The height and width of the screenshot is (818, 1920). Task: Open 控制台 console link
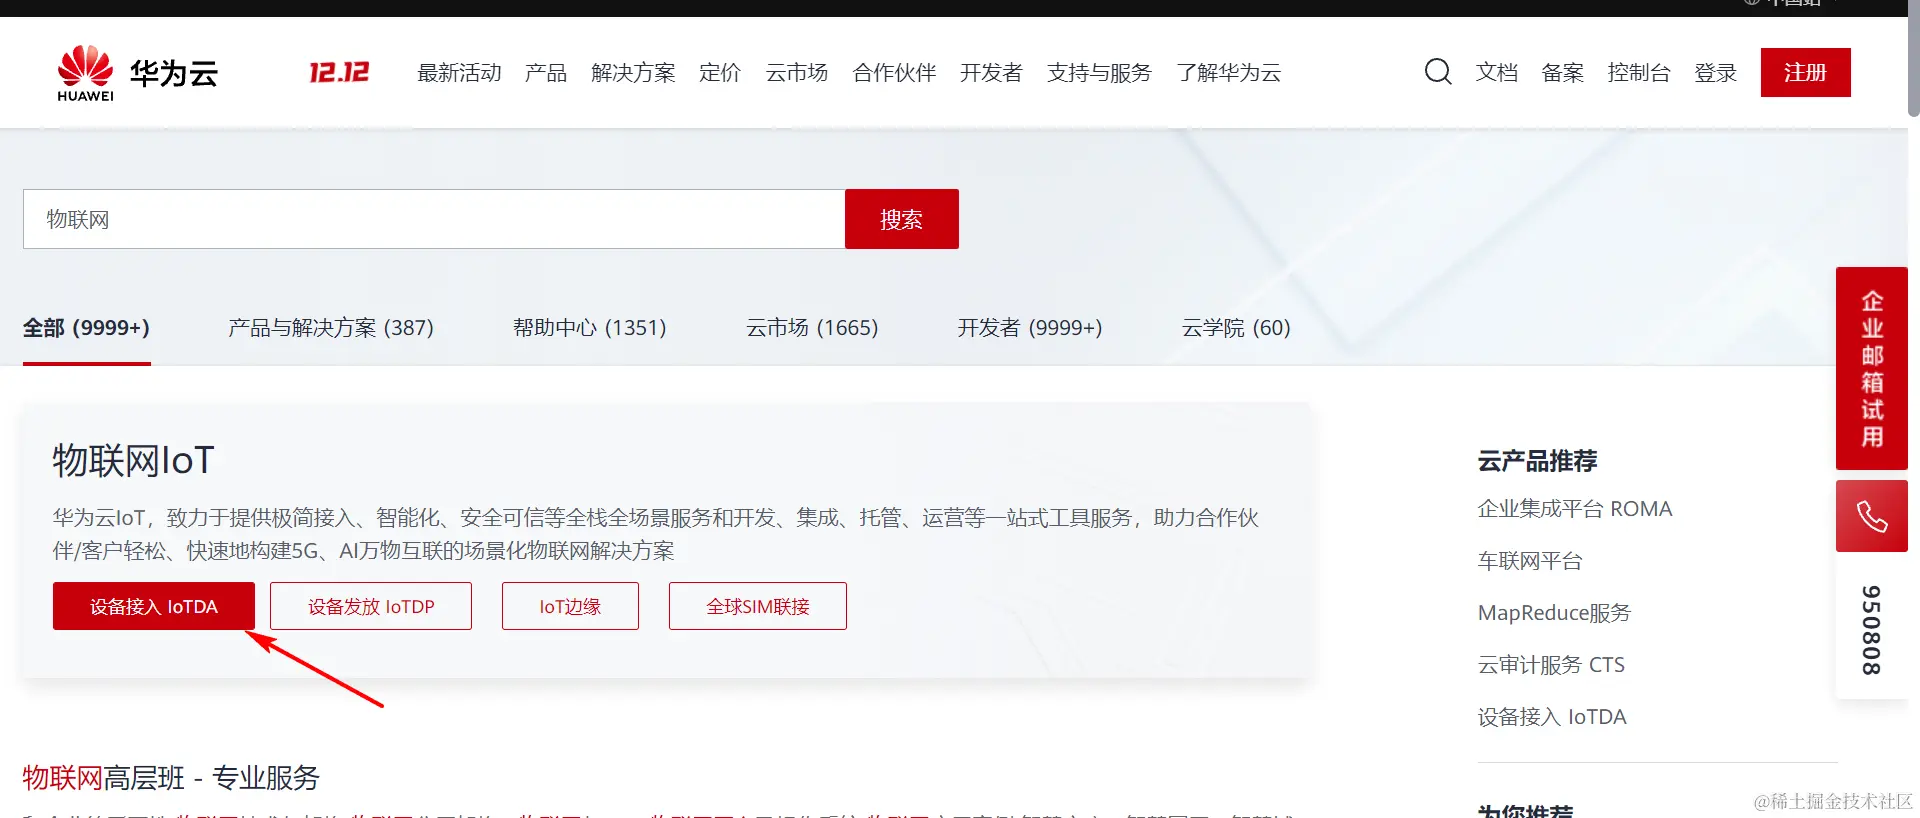(x=1639, y=73)
